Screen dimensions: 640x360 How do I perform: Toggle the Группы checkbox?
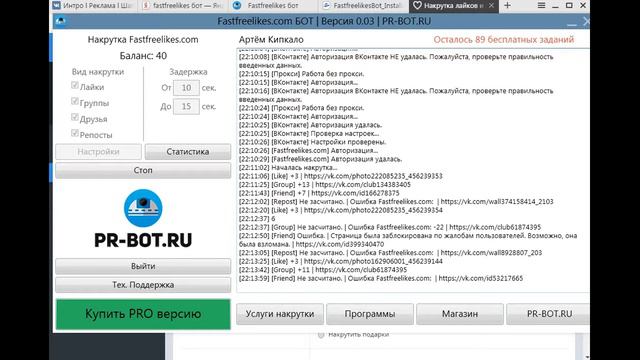(x=75, y=101)
